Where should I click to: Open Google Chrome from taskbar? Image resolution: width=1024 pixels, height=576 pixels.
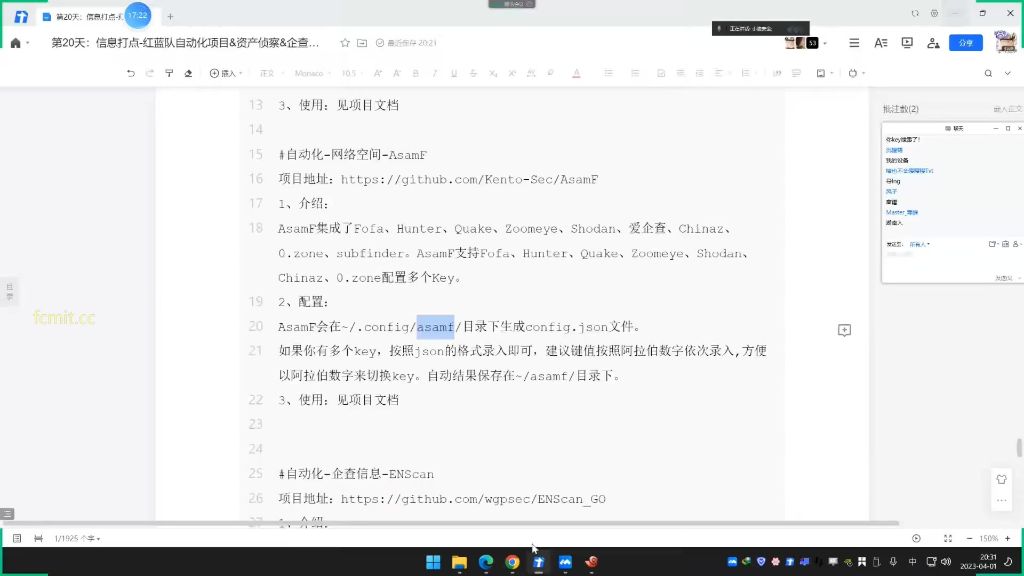pos(512,562)
